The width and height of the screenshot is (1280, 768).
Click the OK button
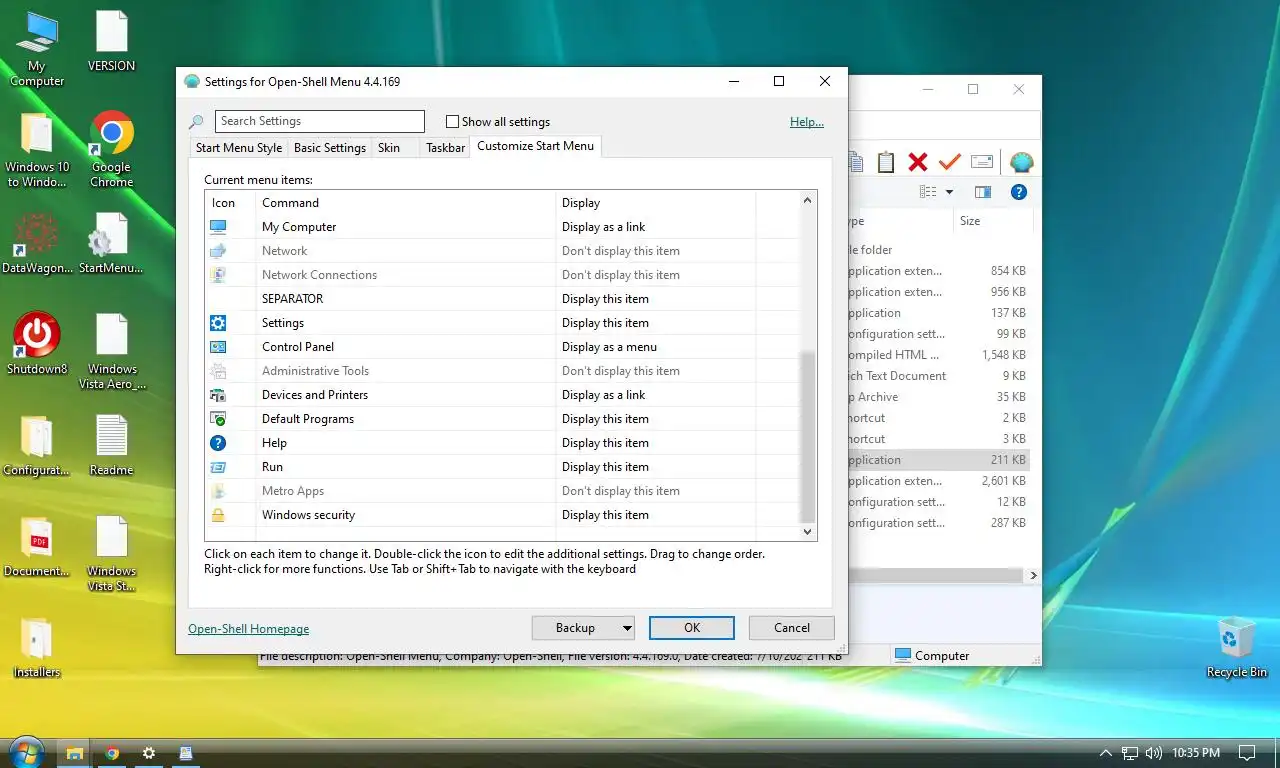click(692, 628)
